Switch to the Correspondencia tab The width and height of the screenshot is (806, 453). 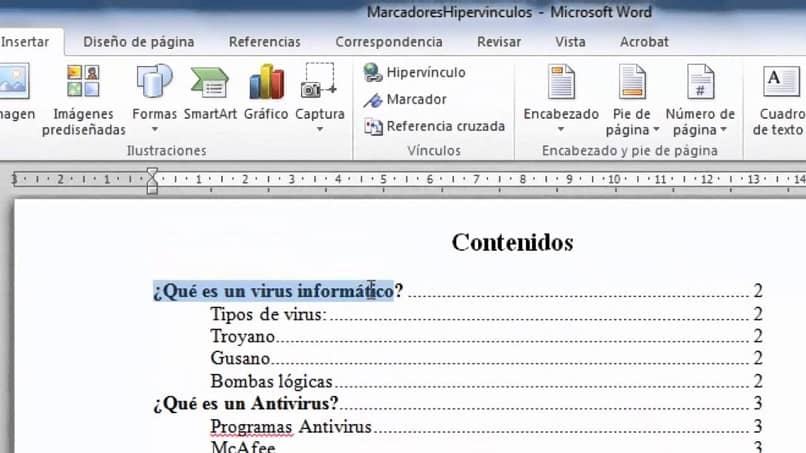click(389, 42)
